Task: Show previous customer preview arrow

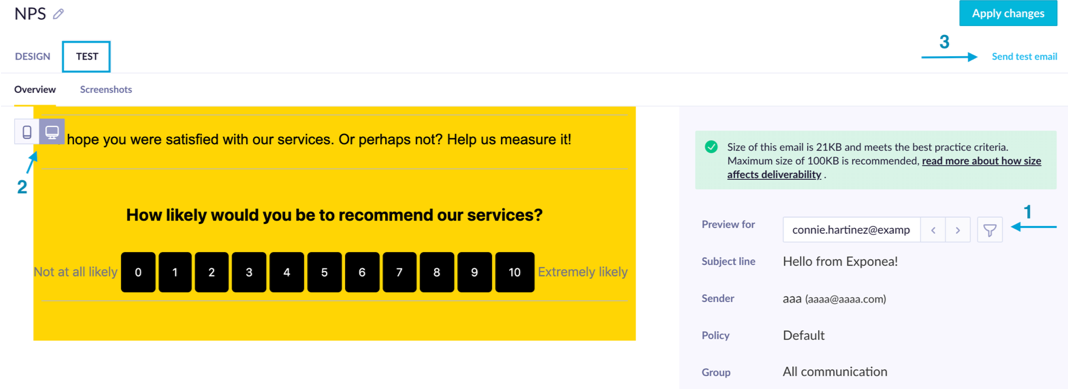Action: pyautogui.click(x=933, y=230)
